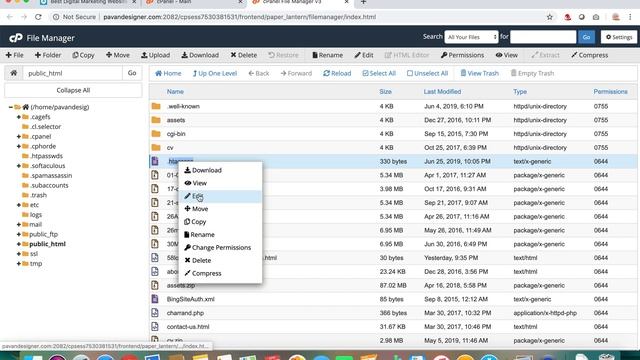640x360 pixels.
Task: Click Upload in the toolbar
Action: [156, 55]
